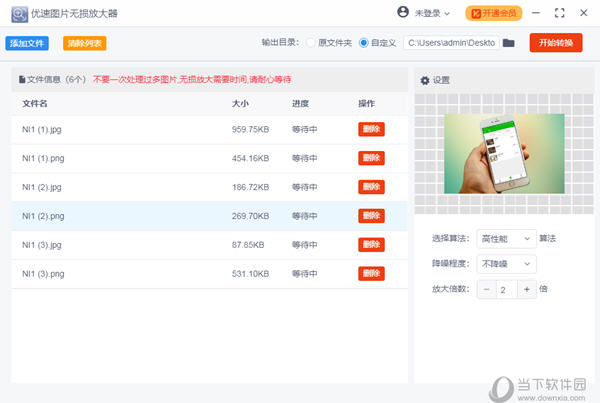600x403 pixels.
Task: Select the 自定义 output radio button
Action: point(364,43)
